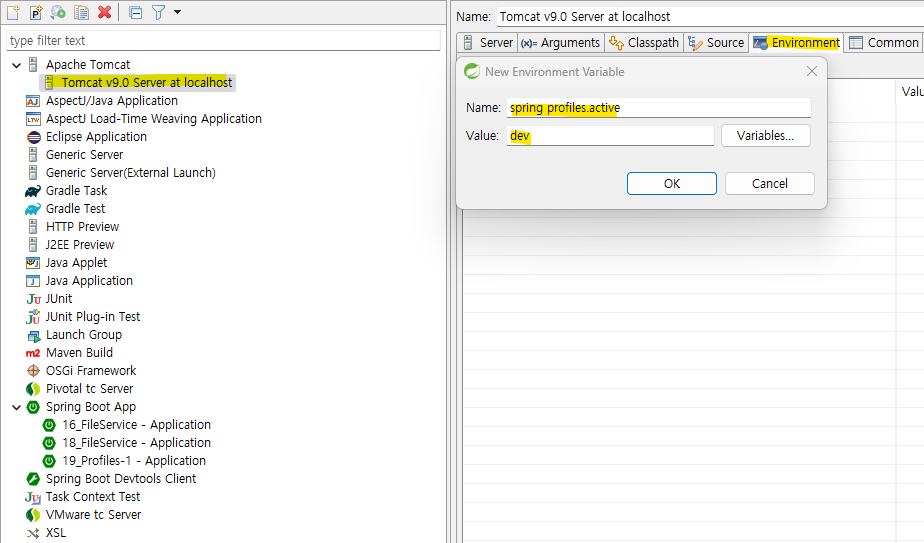The width and height of the screenshot is (924, 543).
Task: Click the XSL configuration icon
Action: coord(33,533)
